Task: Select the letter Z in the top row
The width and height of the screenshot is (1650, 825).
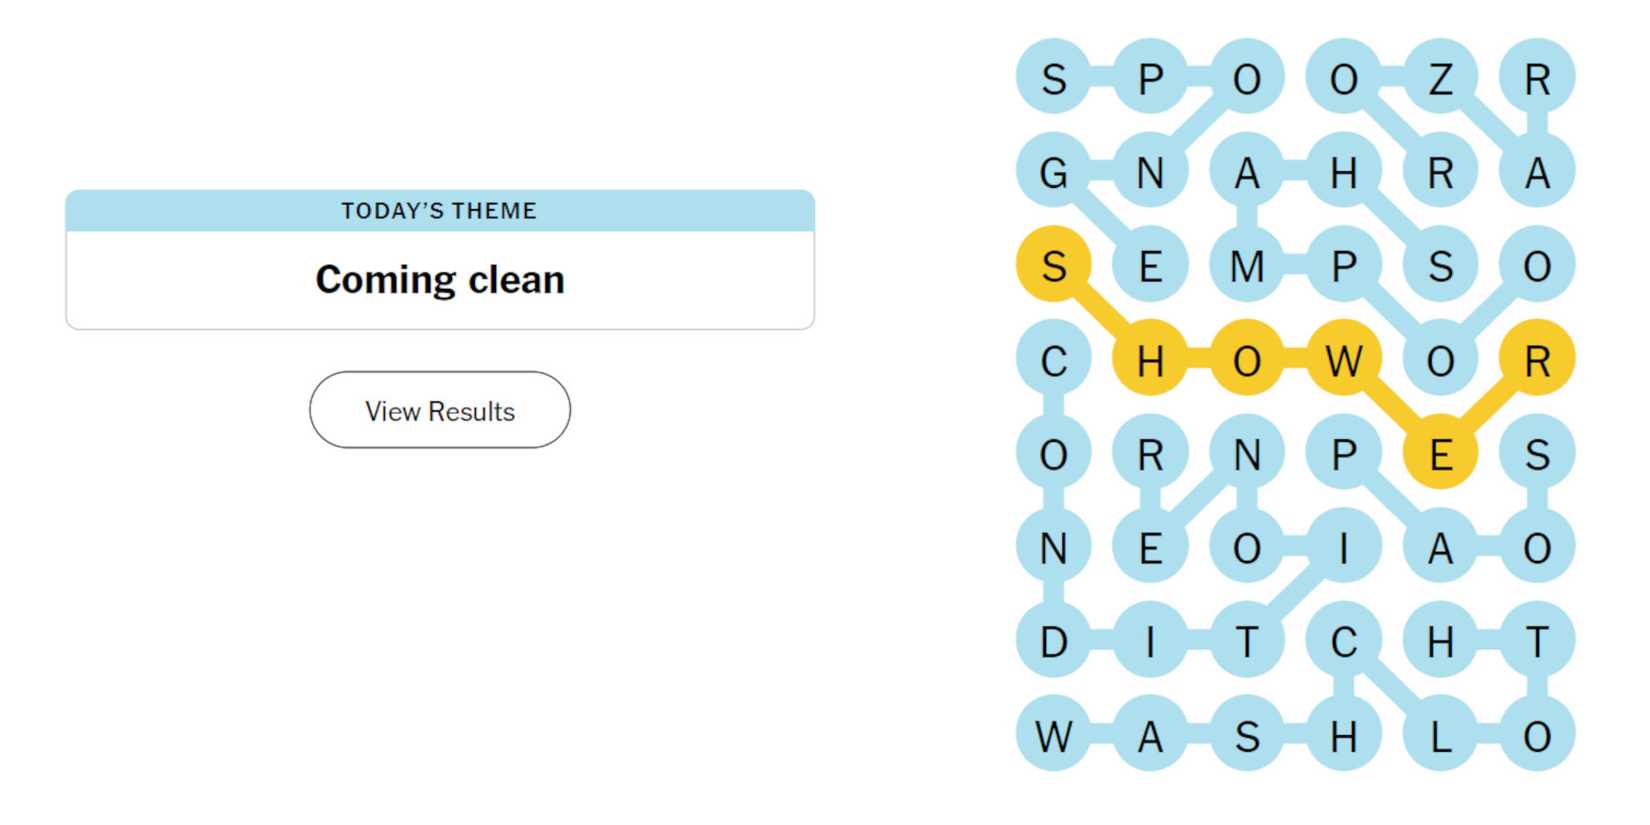Action: 1441,78
